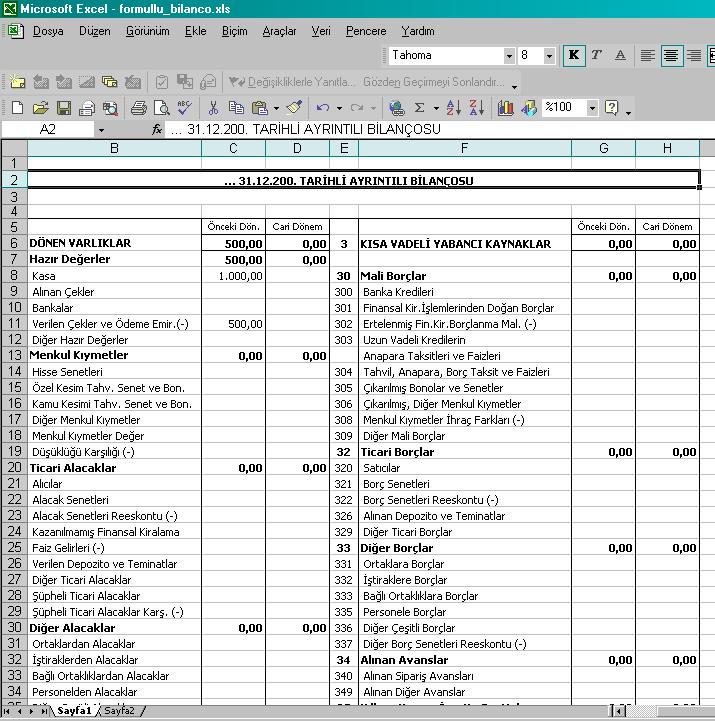The width and height of the screenshot is (715, 721).
Task: Click the New workbook icon
Action: 17,108
